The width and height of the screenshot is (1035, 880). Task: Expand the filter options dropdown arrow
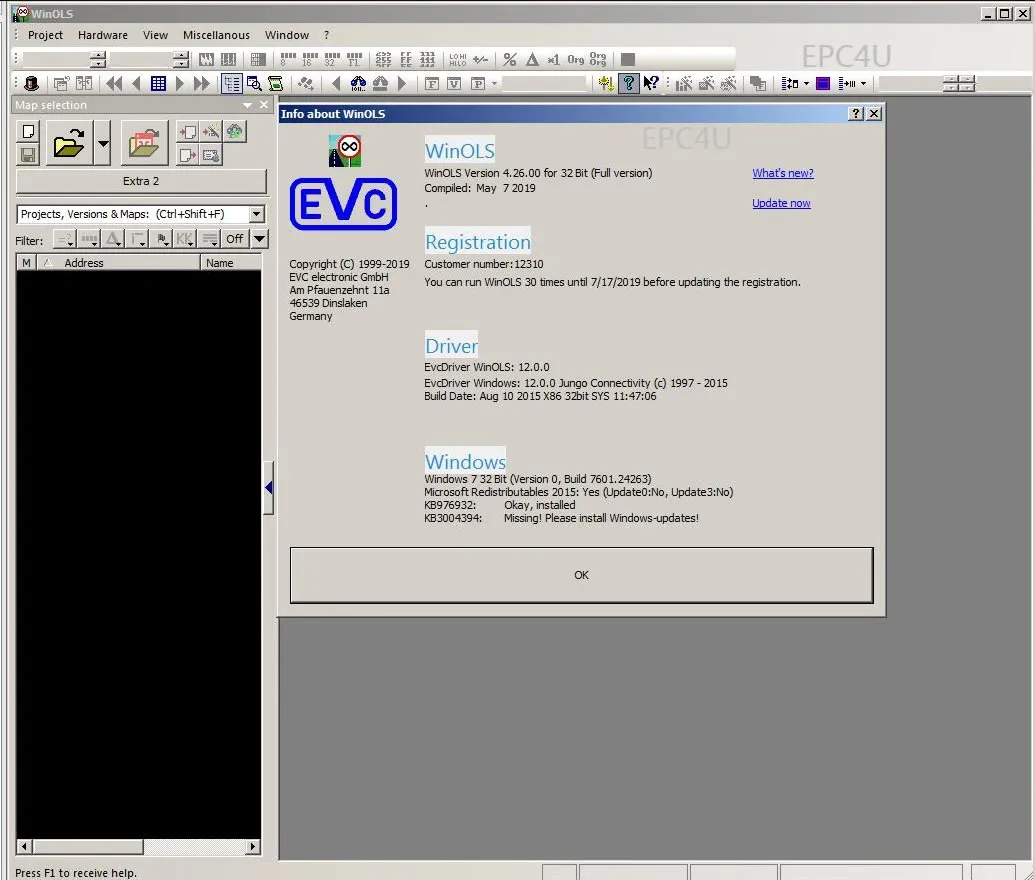pos(259,238)
